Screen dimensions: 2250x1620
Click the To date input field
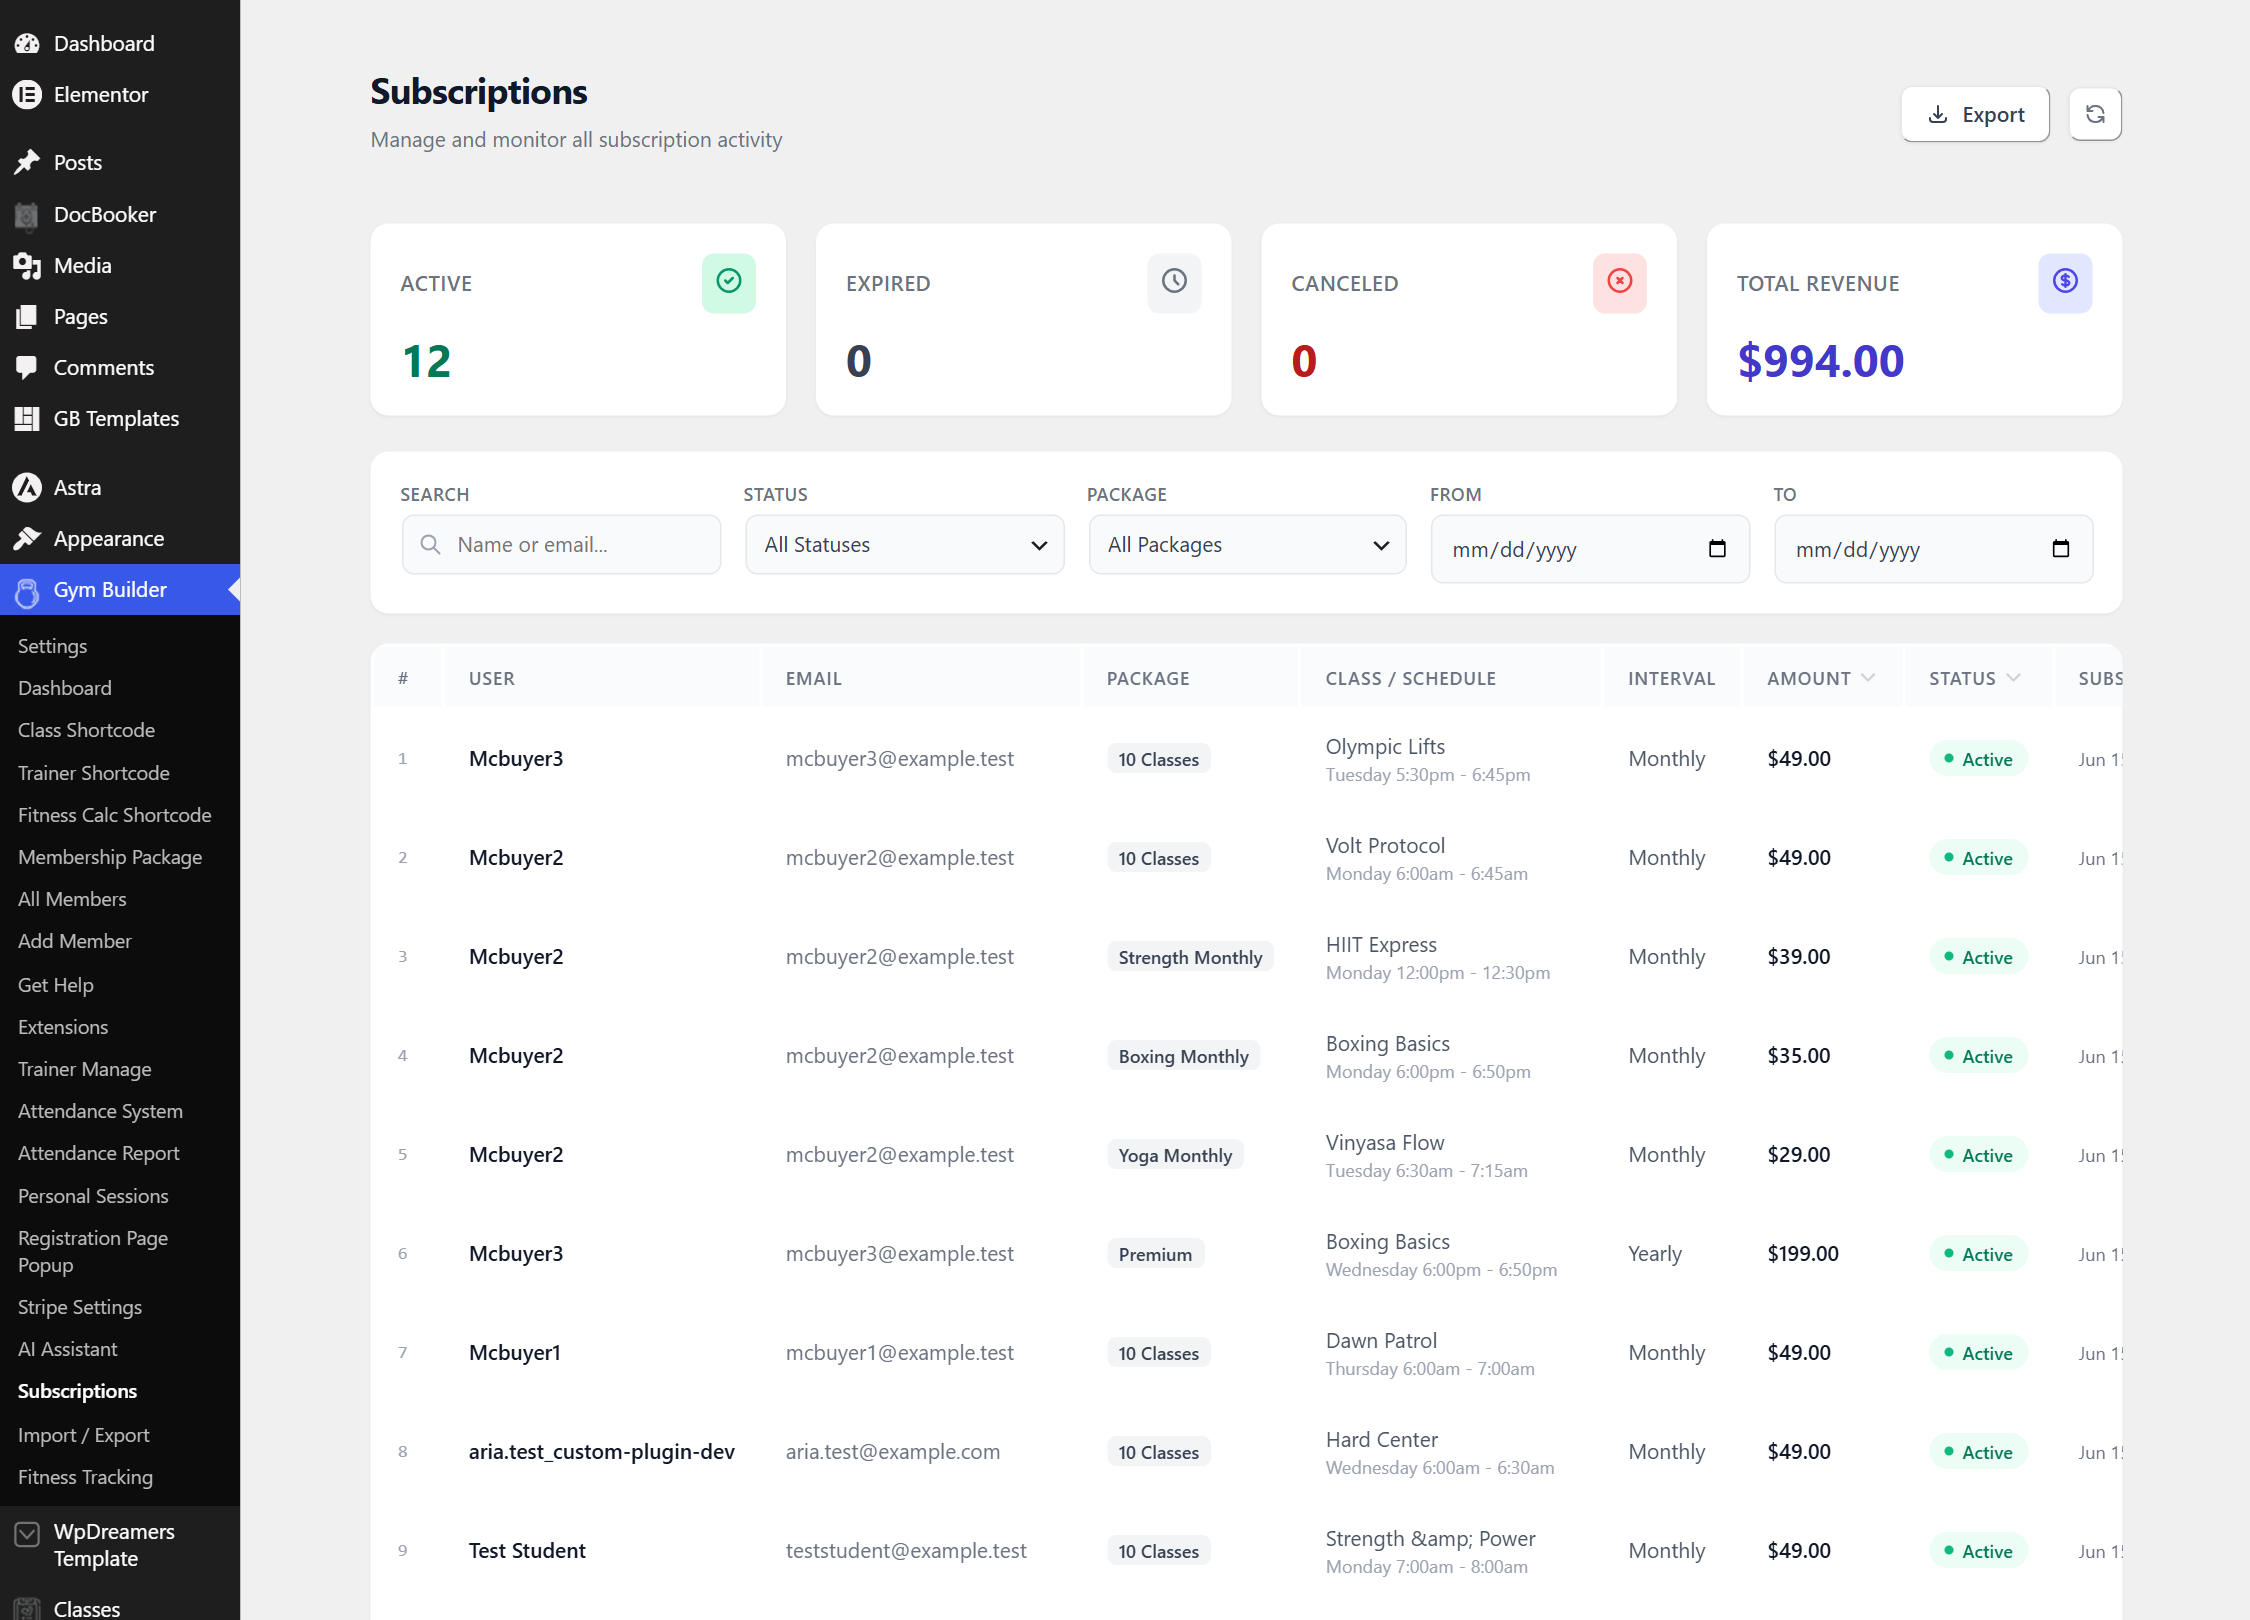pyautogui.click(x=1933, y=548)
